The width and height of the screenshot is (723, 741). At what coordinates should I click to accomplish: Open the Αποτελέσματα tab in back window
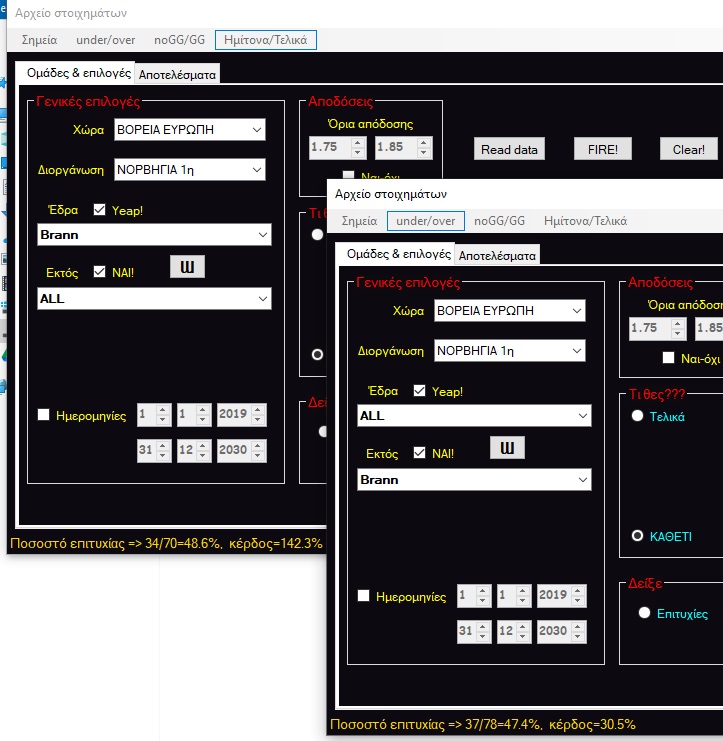[x=177, y=74]
